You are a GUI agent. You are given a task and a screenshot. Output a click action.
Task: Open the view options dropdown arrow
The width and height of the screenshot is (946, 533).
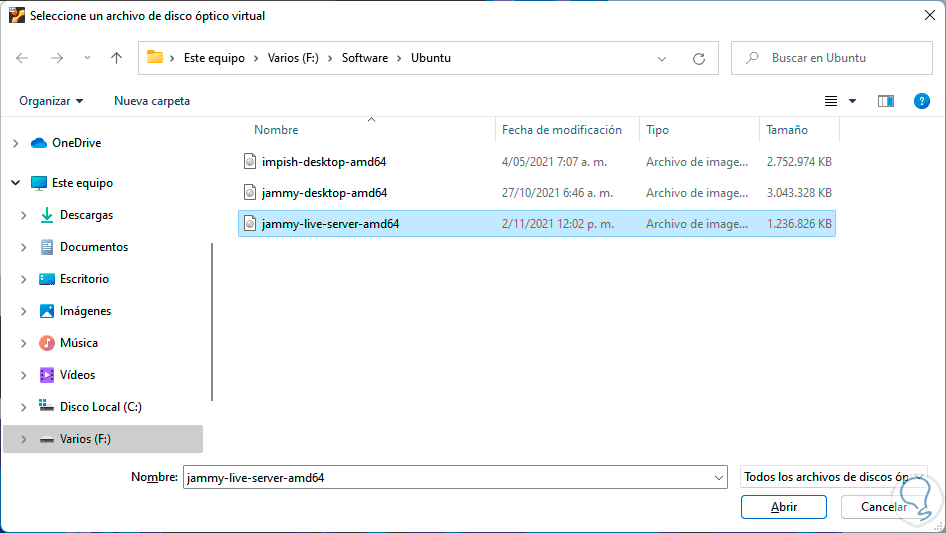pos(852,101)
